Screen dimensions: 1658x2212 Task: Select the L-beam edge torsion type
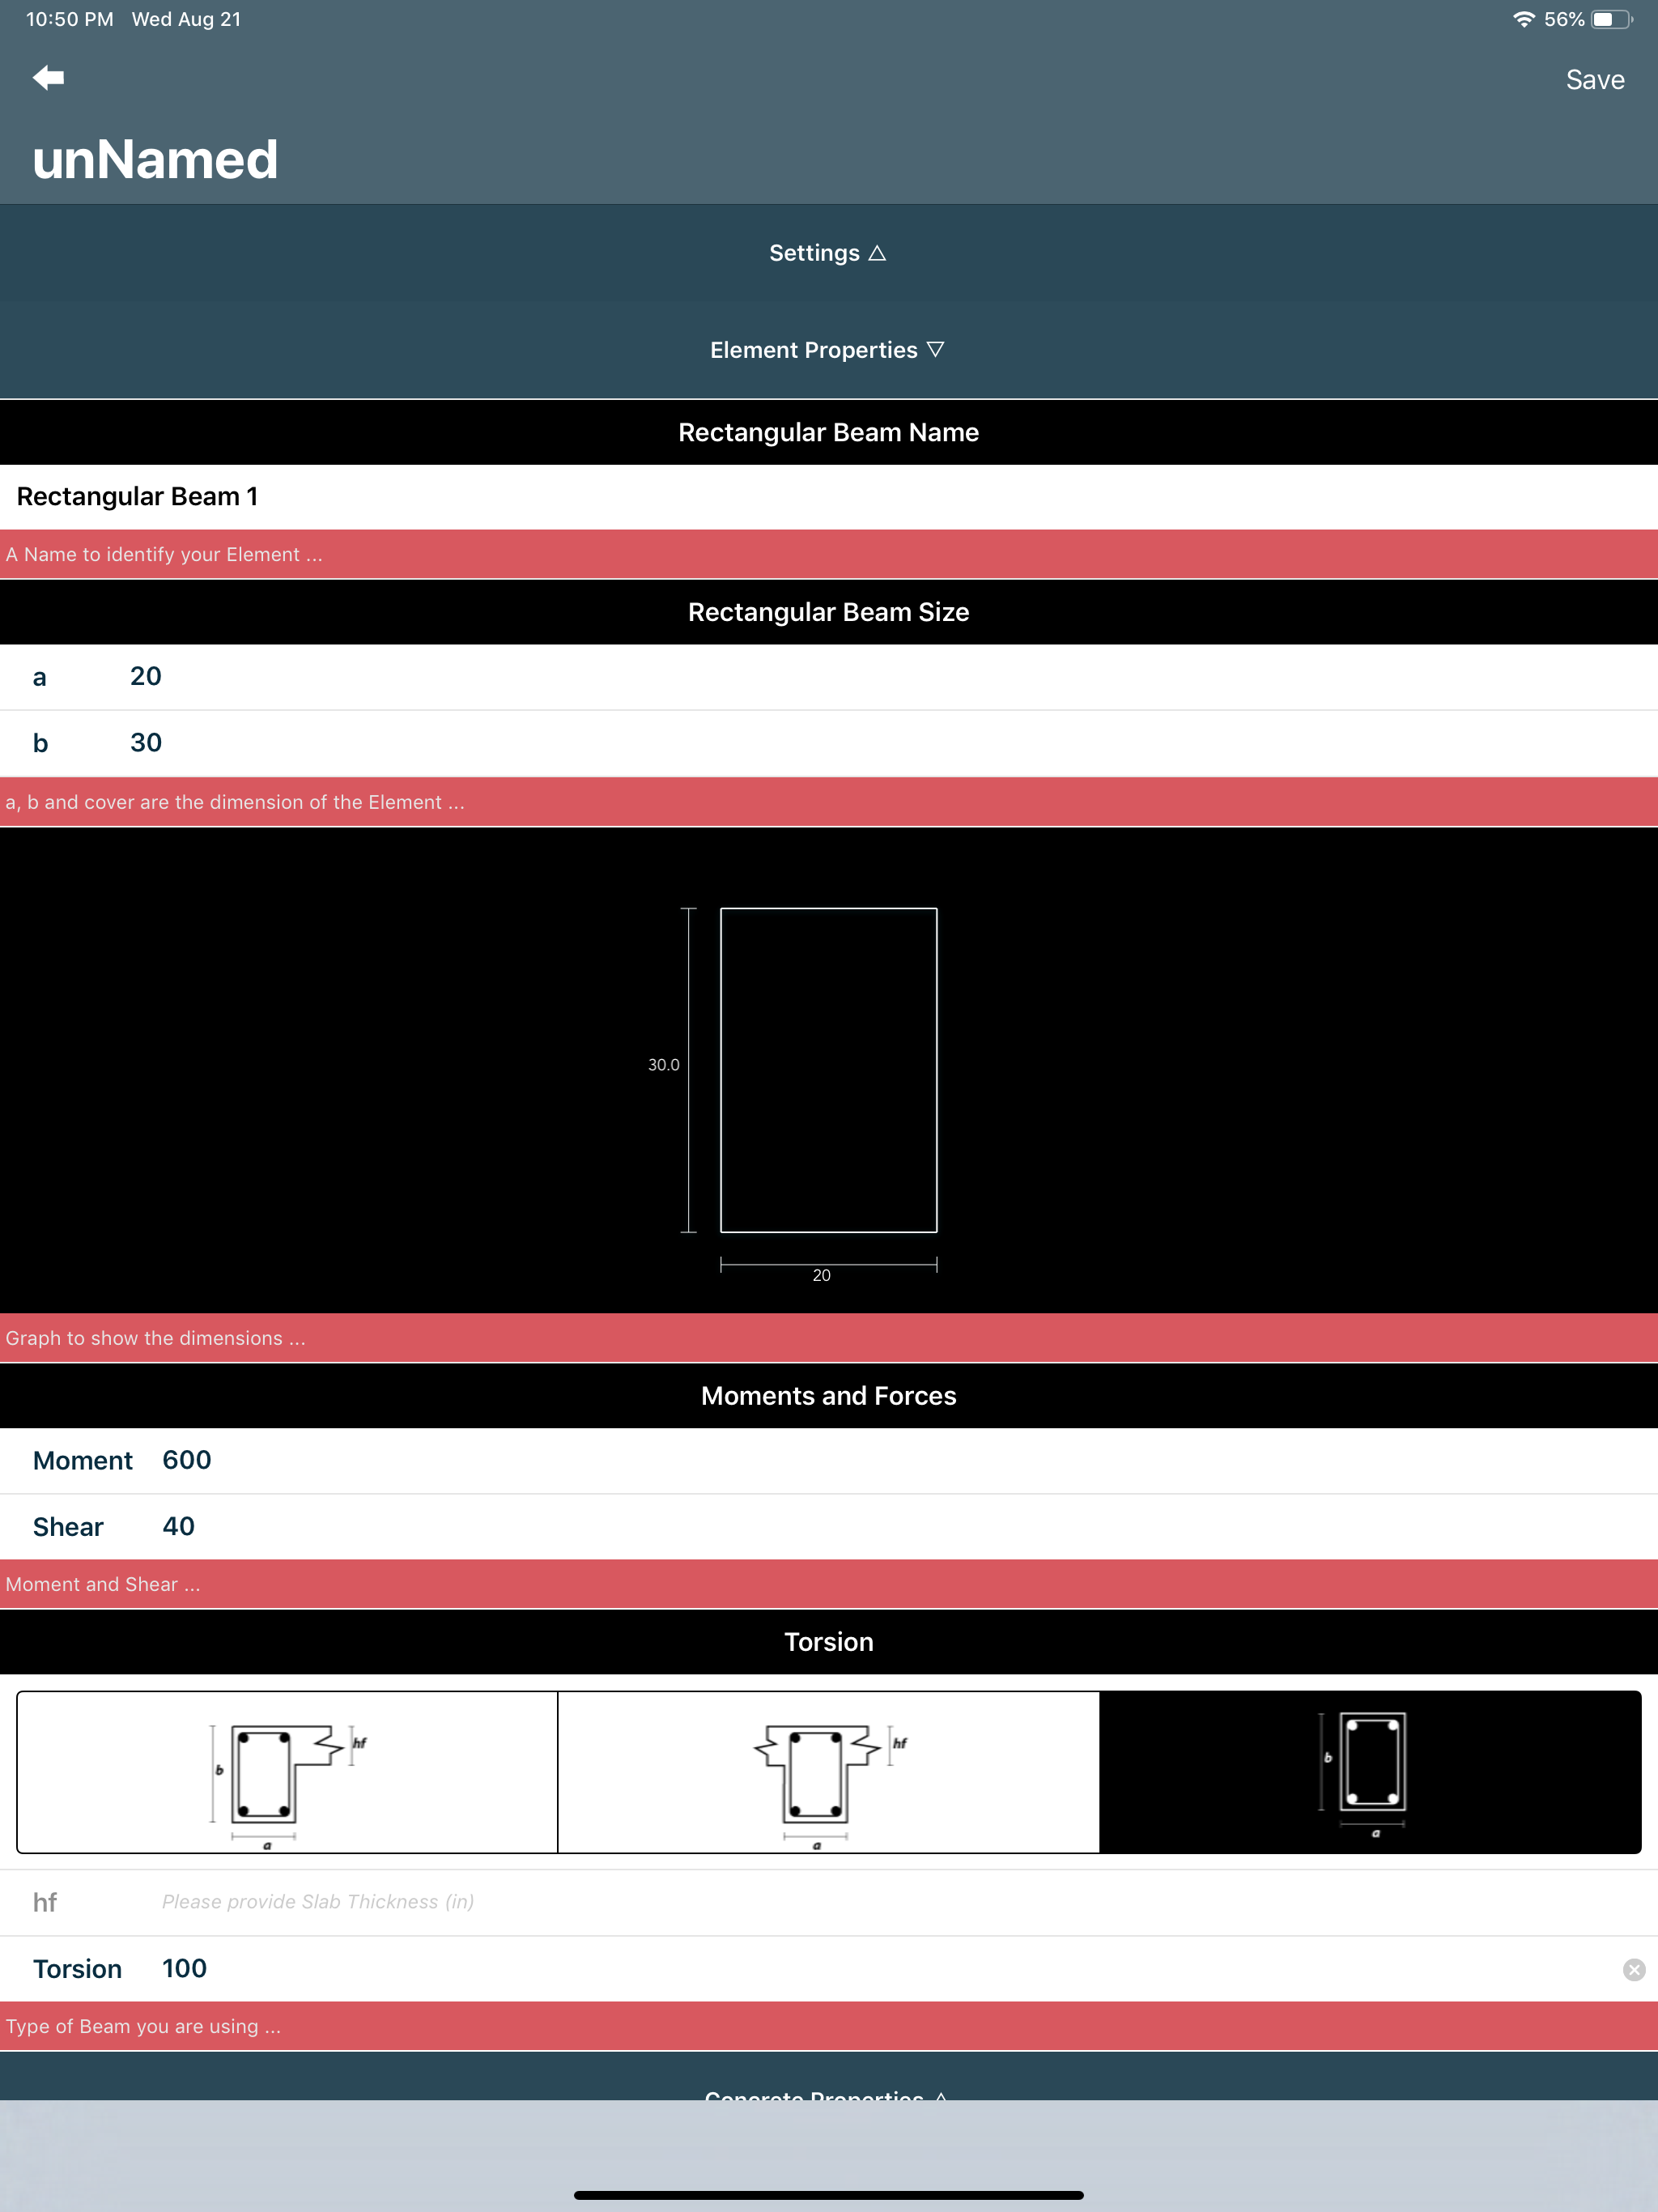click(288, 1772)
